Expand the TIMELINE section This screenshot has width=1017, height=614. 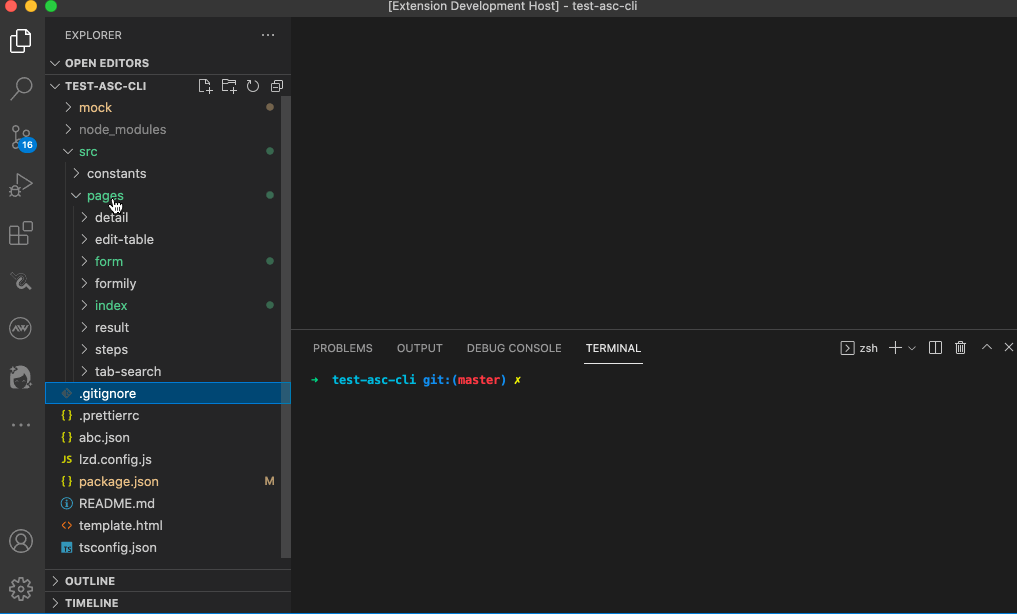point(168,603)
